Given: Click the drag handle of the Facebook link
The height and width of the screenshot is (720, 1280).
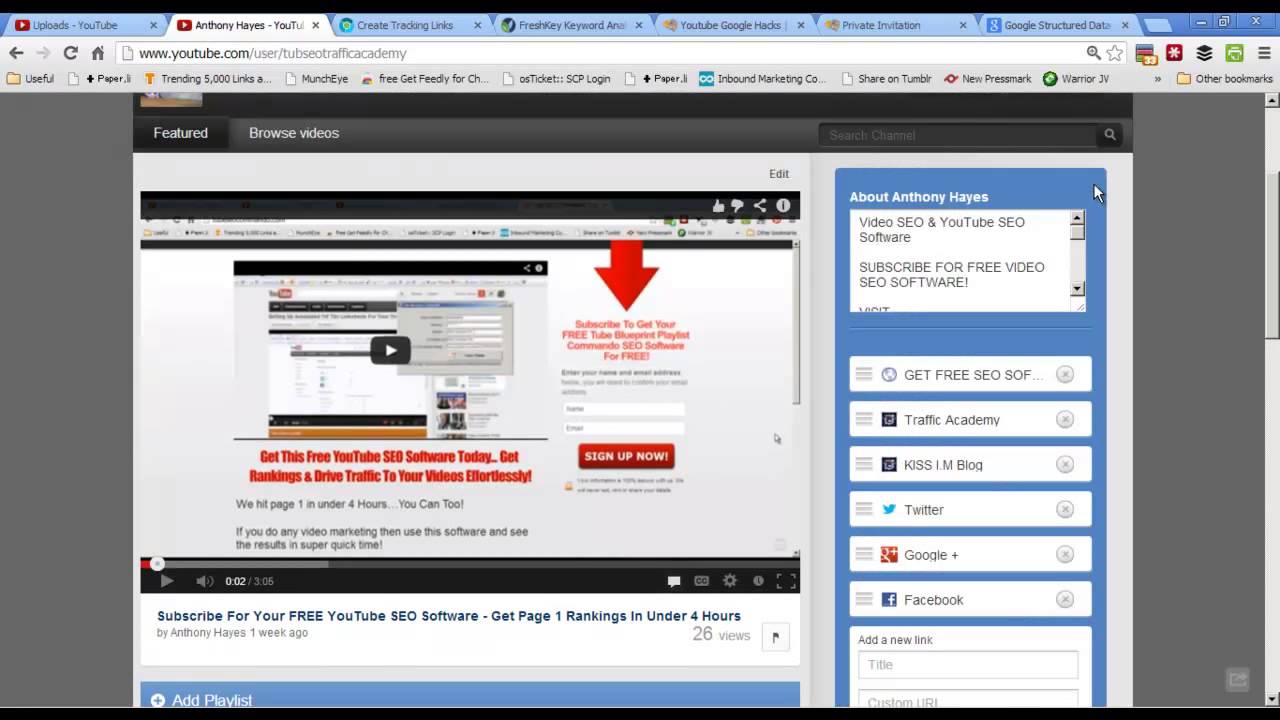Looking at the screenshot, I should click(864, 599).
